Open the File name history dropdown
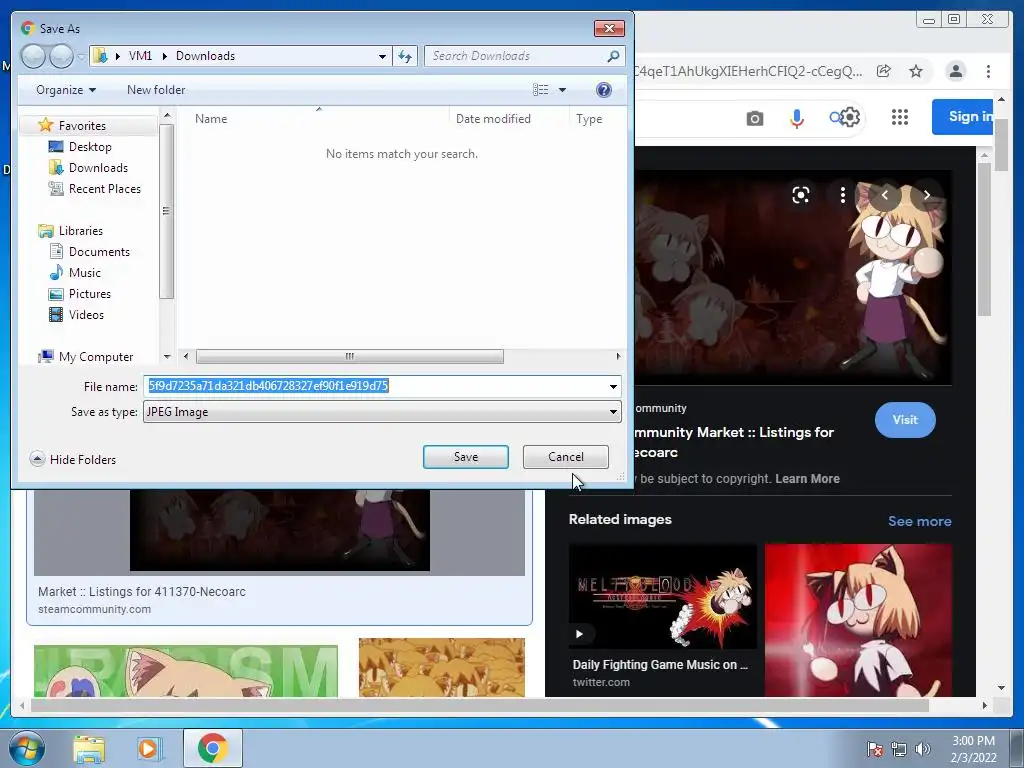The height and width of the screenshot is (768, 1024). [x=613, y=387]
